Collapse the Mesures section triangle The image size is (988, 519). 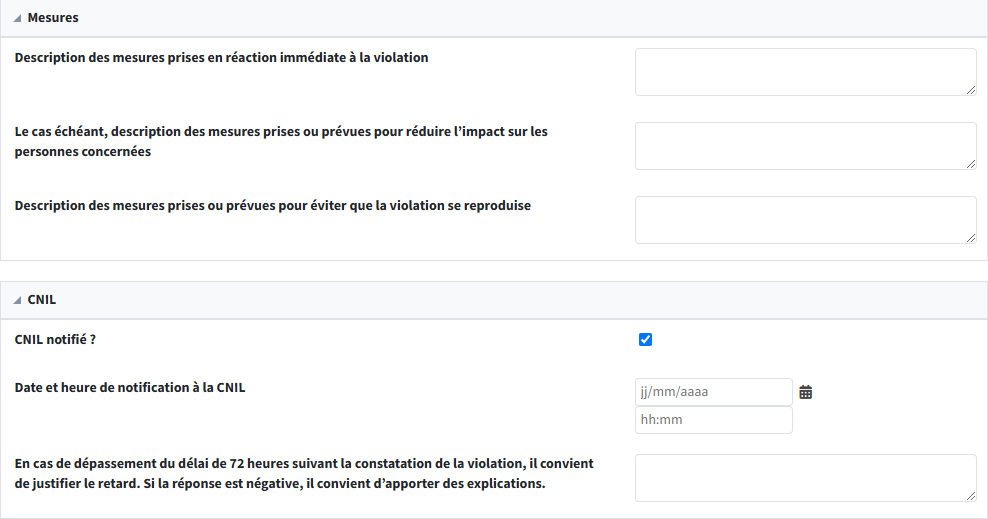coord(18,19)
